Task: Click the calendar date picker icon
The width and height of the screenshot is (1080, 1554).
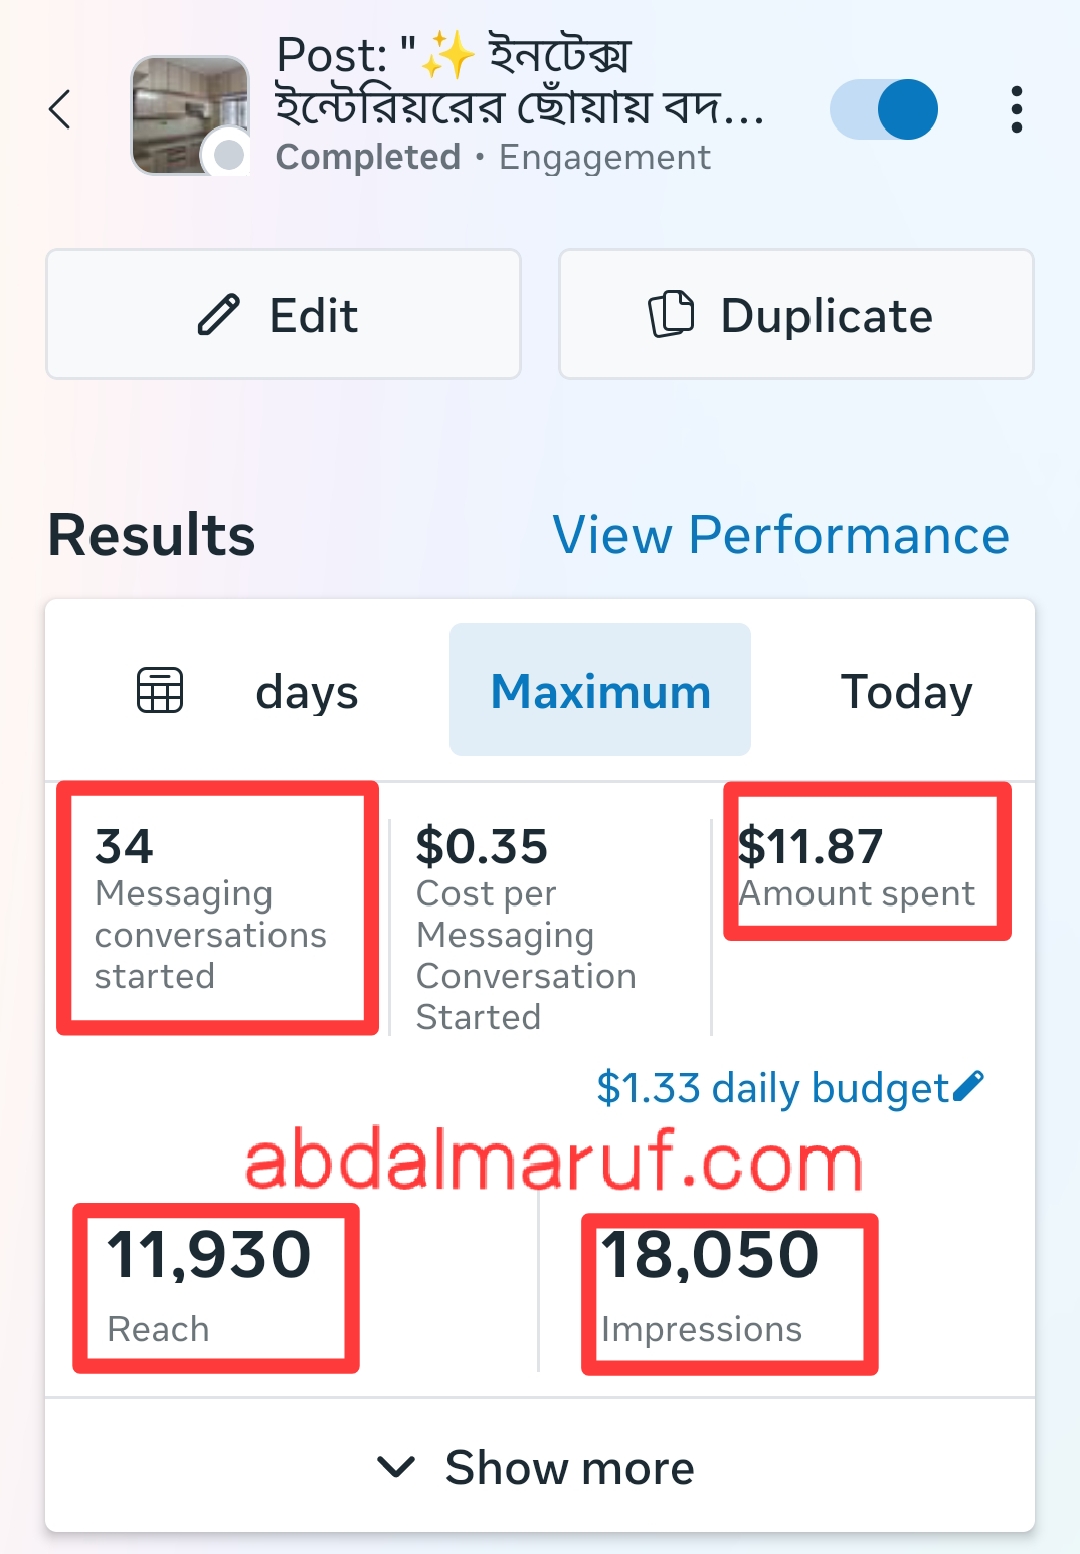Action: coord(160,690)
